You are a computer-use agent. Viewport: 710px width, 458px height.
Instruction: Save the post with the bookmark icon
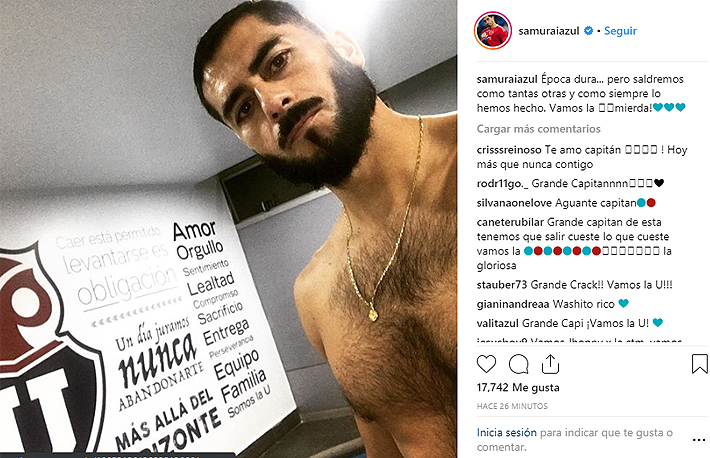tap(699, 364)
